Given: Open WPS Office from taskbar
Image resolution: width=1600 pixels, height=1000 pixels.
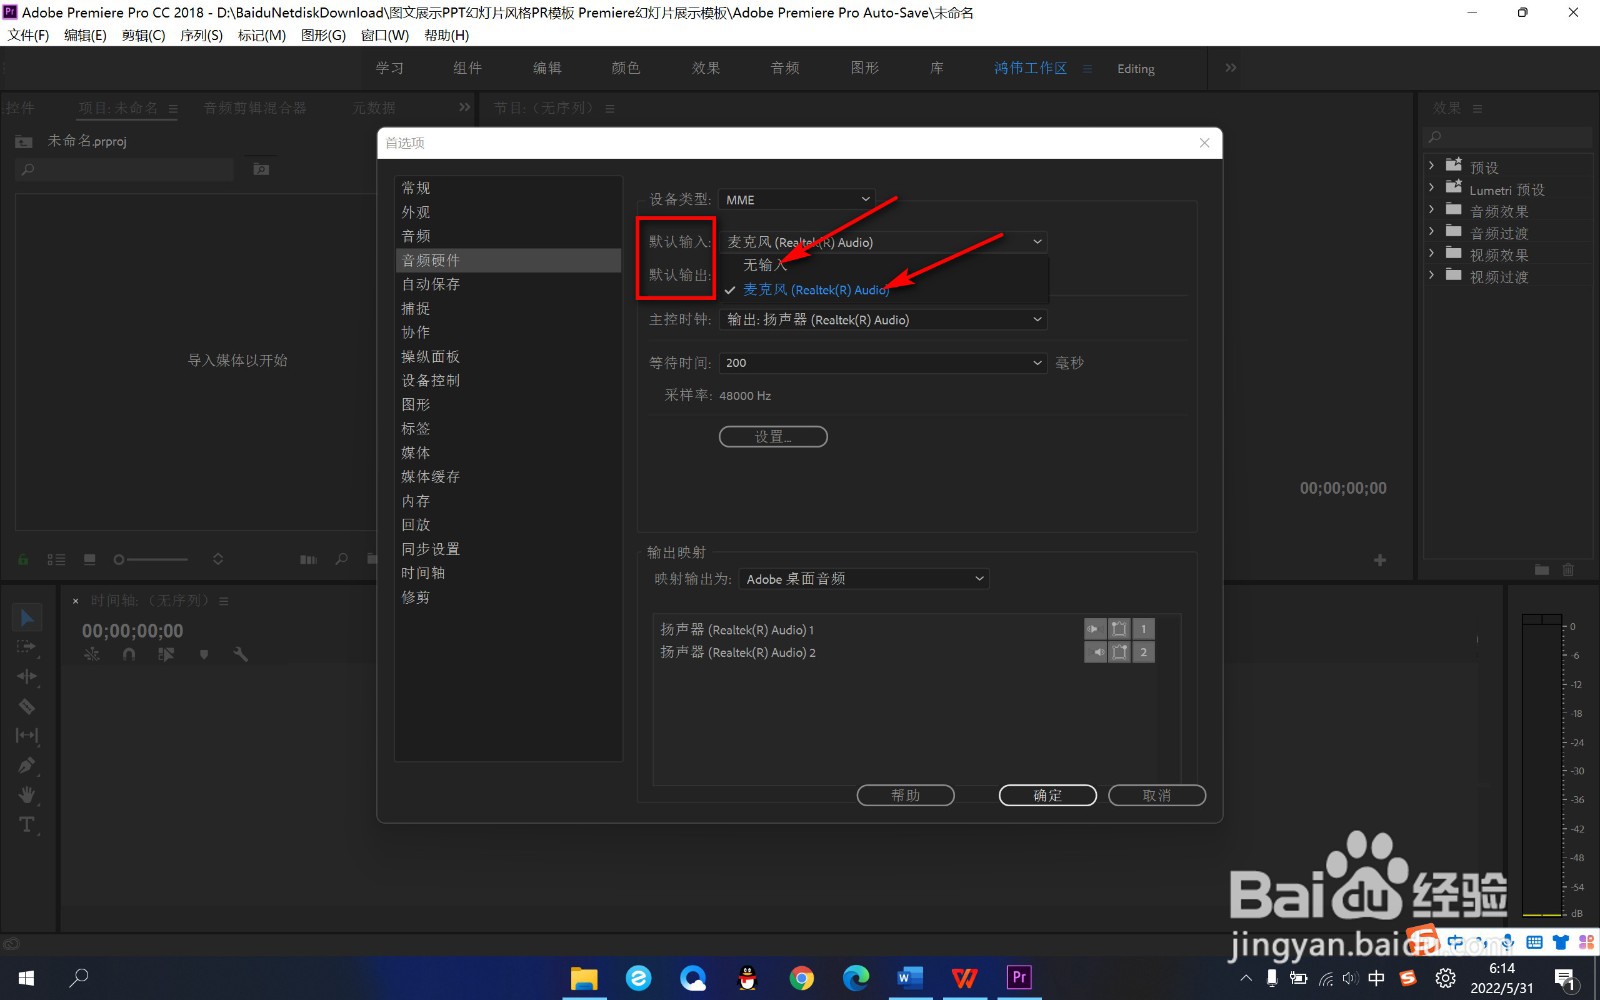Looking at the screenshot, I should coord(964,977).
